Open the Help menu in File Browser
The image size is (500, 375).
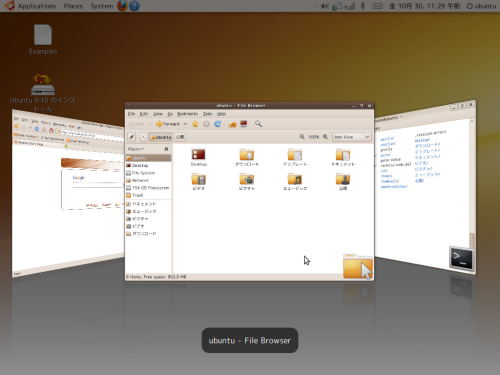221,114
